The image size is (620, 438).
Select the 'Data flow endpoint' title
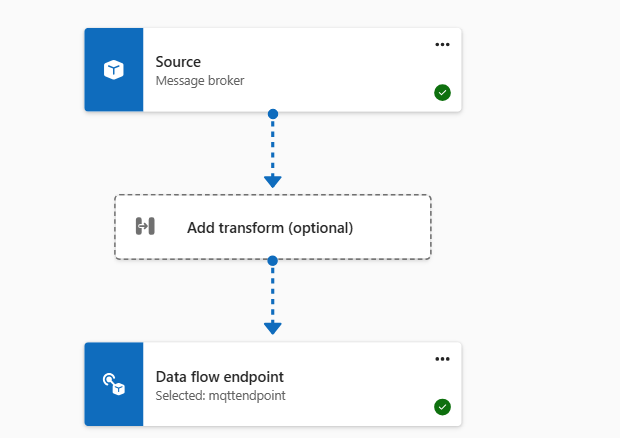[x=220, y=377]
